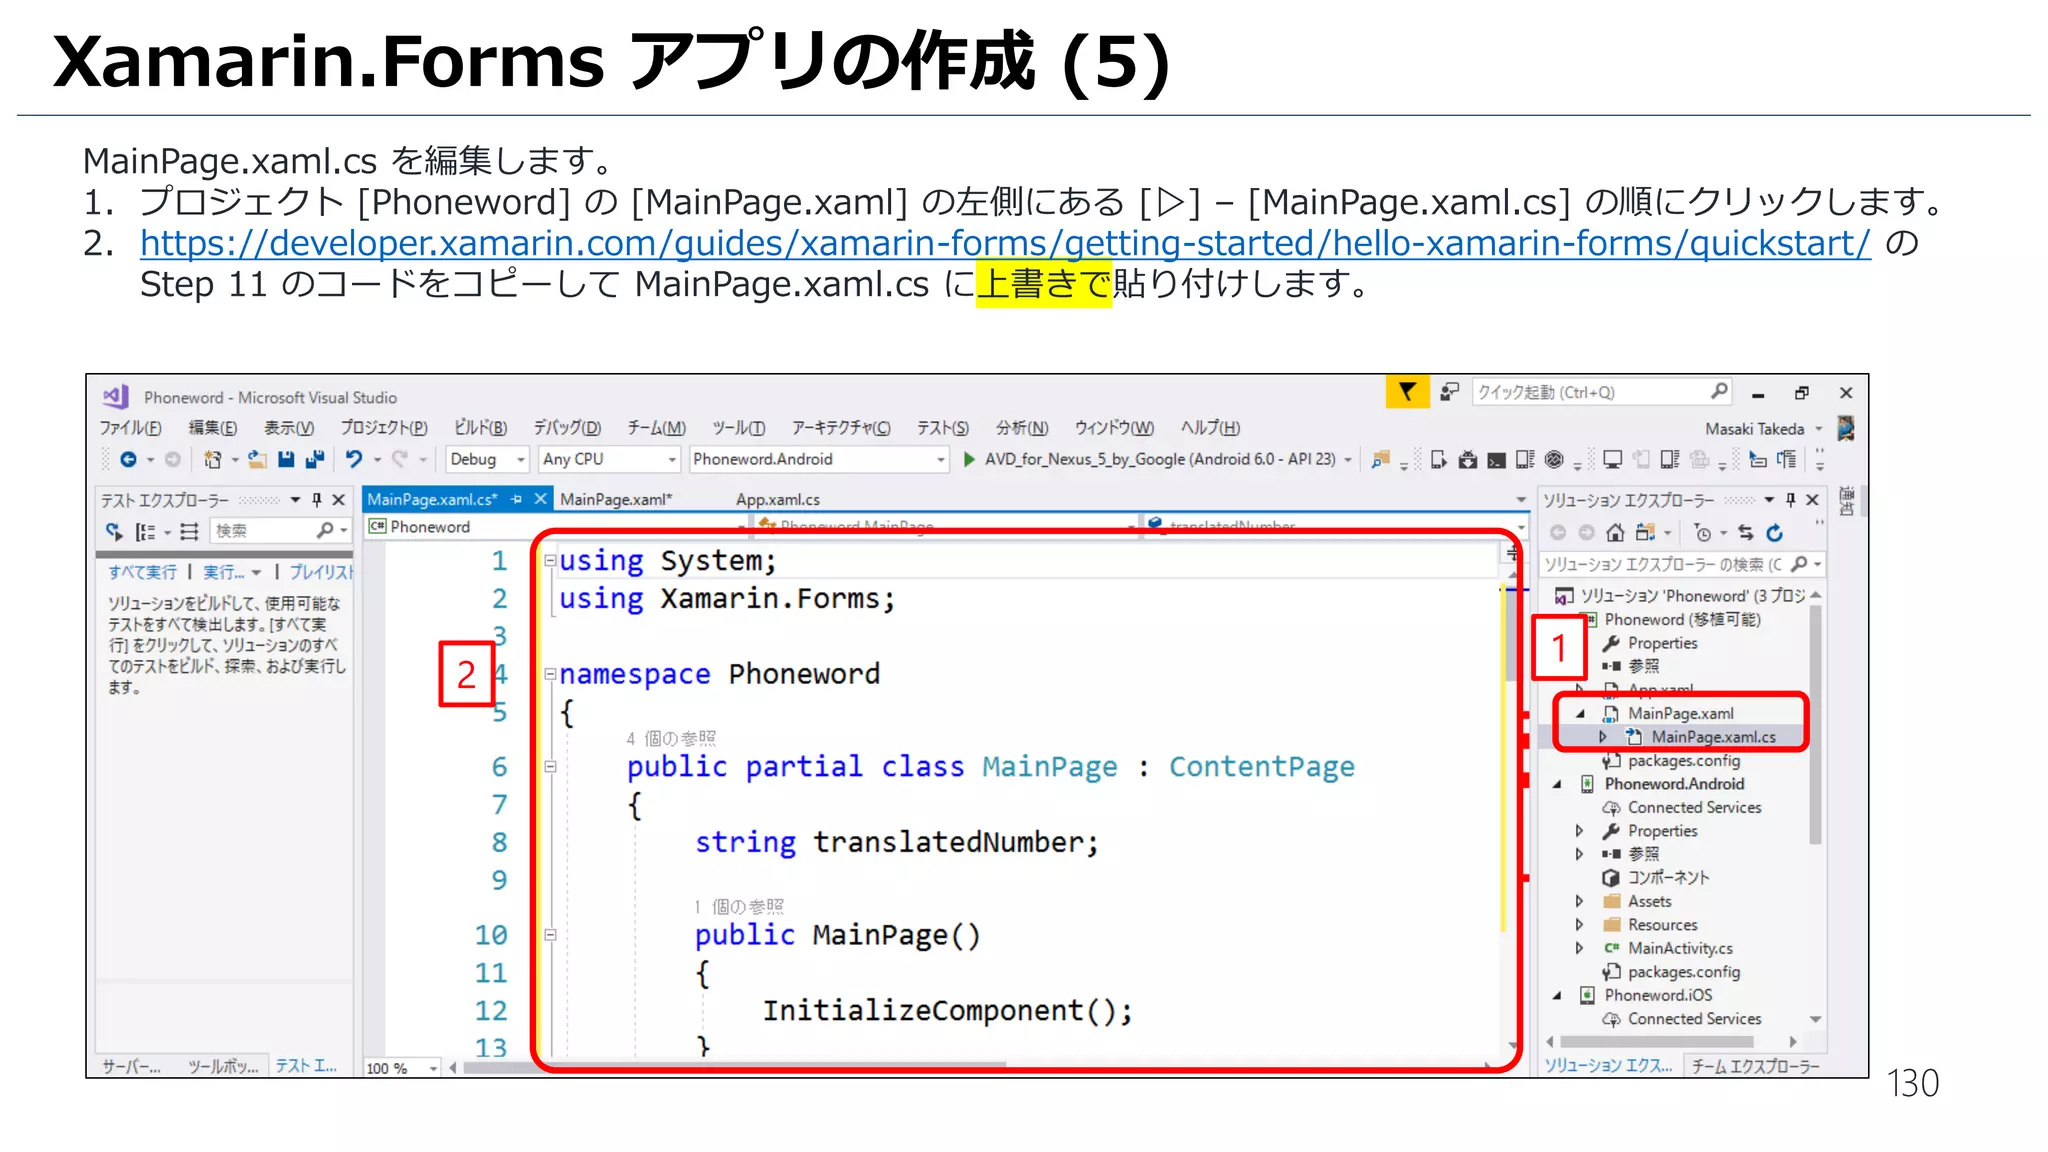Viewport: 2048px width, 1152px height.
Task: Open the デバッグ(D) menu
Action: click(567, 428)
